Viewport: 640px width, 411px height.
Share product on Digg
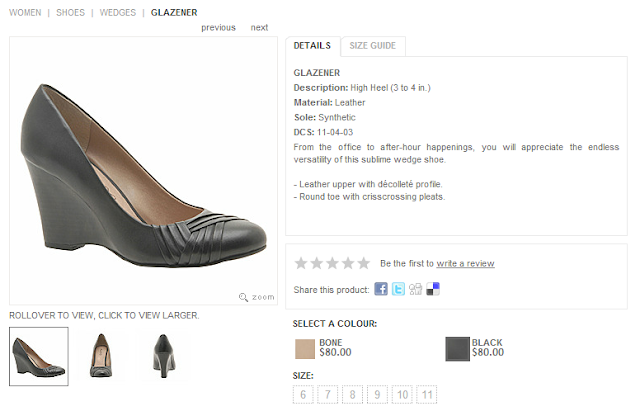pyautogui.click(x=415, y=289)
